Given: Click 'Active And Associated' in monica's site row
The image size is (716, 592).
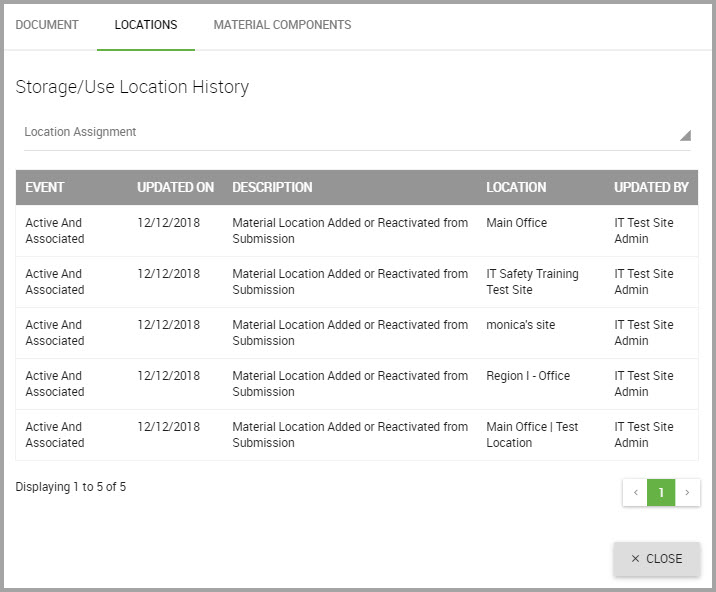Looking at the screenshot, I should click(x=55, y=333).
